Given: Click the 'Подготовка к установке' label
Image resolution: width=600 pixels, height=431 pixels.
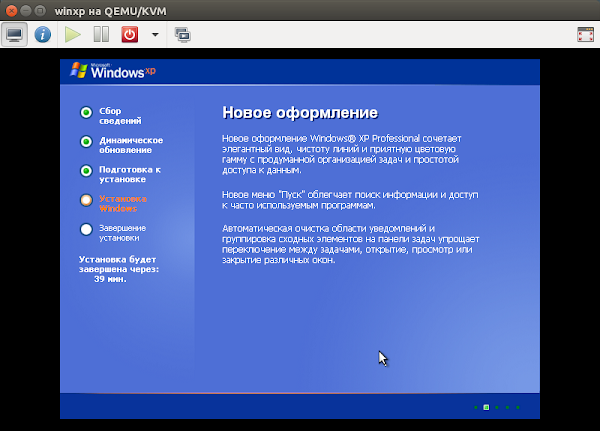Looking at the screenshot, I should click(130, 174).
